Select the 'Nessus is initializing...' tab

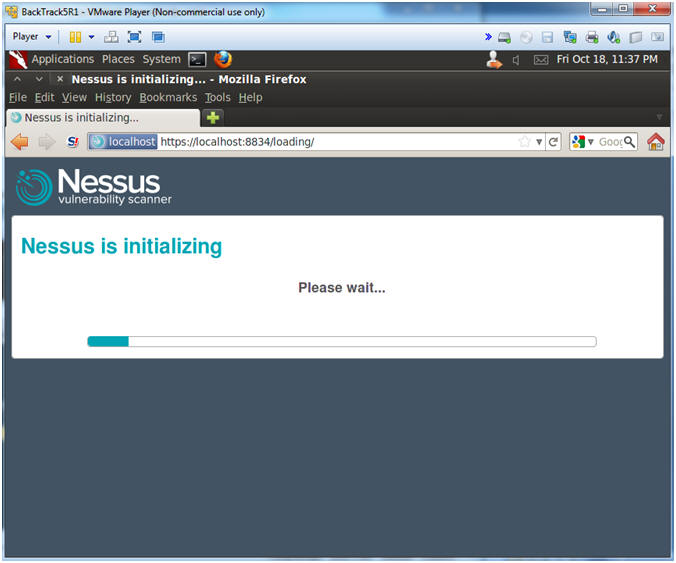point(103,117)
